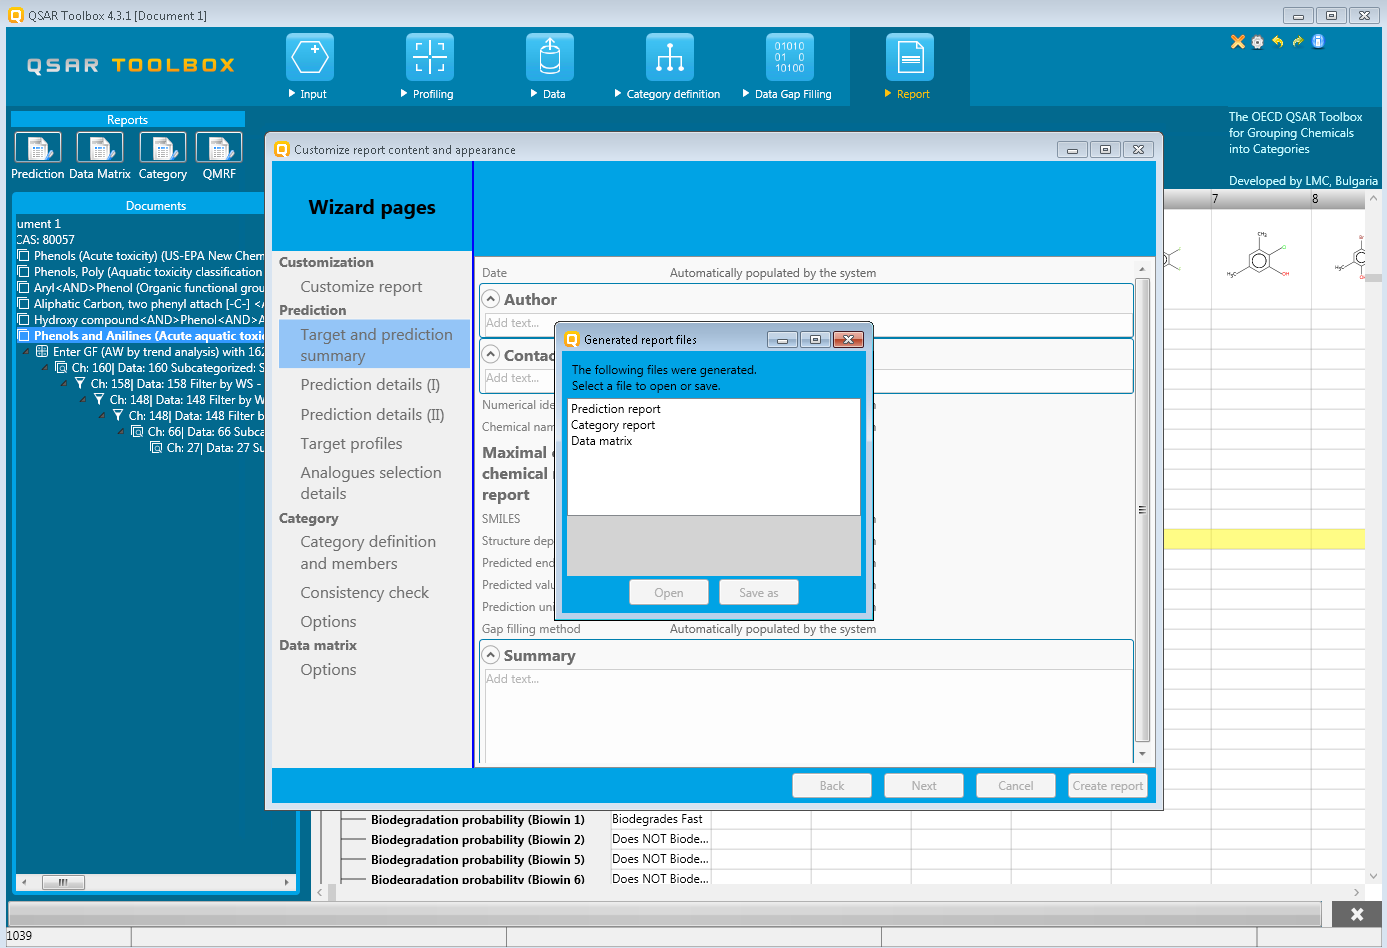Viewport: 1387px width, 948px height.
Task: Select Prediction details (I) page
Action: 370,385
